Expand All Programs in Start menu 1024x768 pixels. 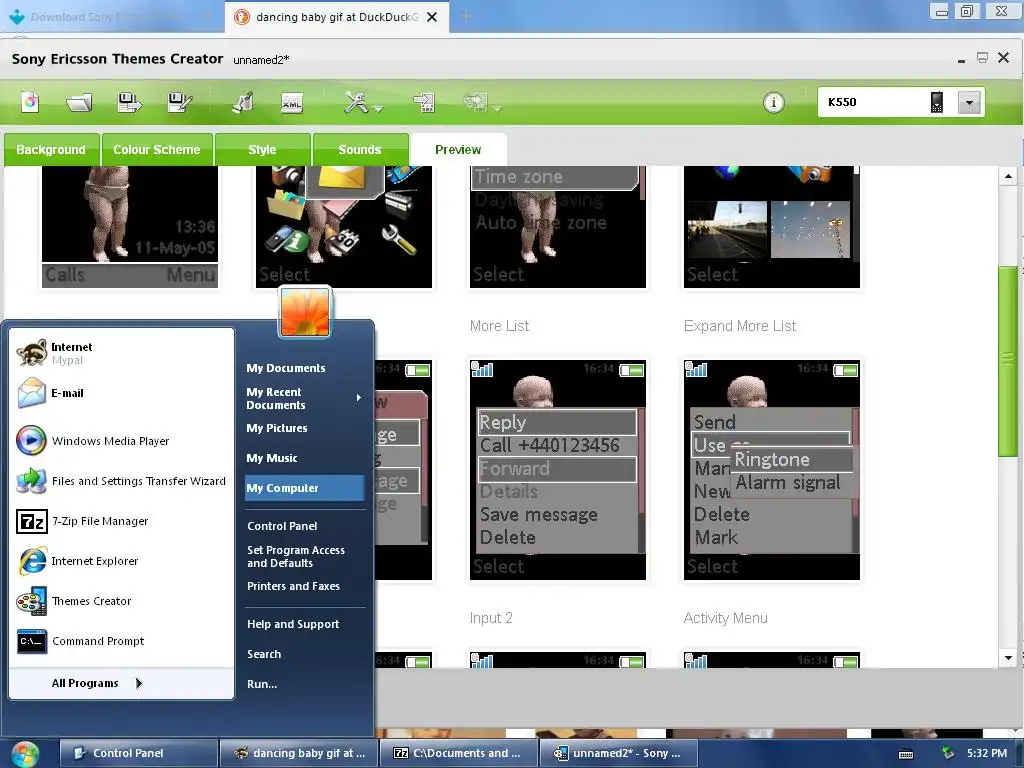pos(121,683)
